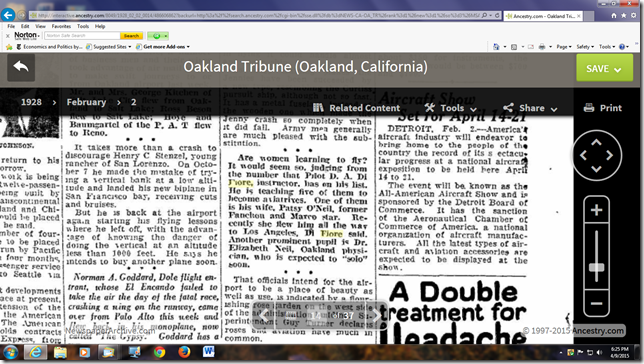Click the back arrow icon in viewer header
Screen dimensions: 644x364
[x=21, y=67]
